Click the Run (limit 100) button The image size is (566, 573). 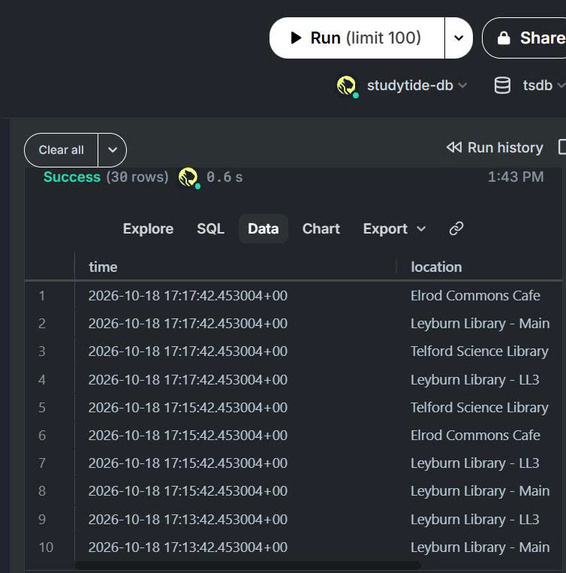(x=357, y=38)
